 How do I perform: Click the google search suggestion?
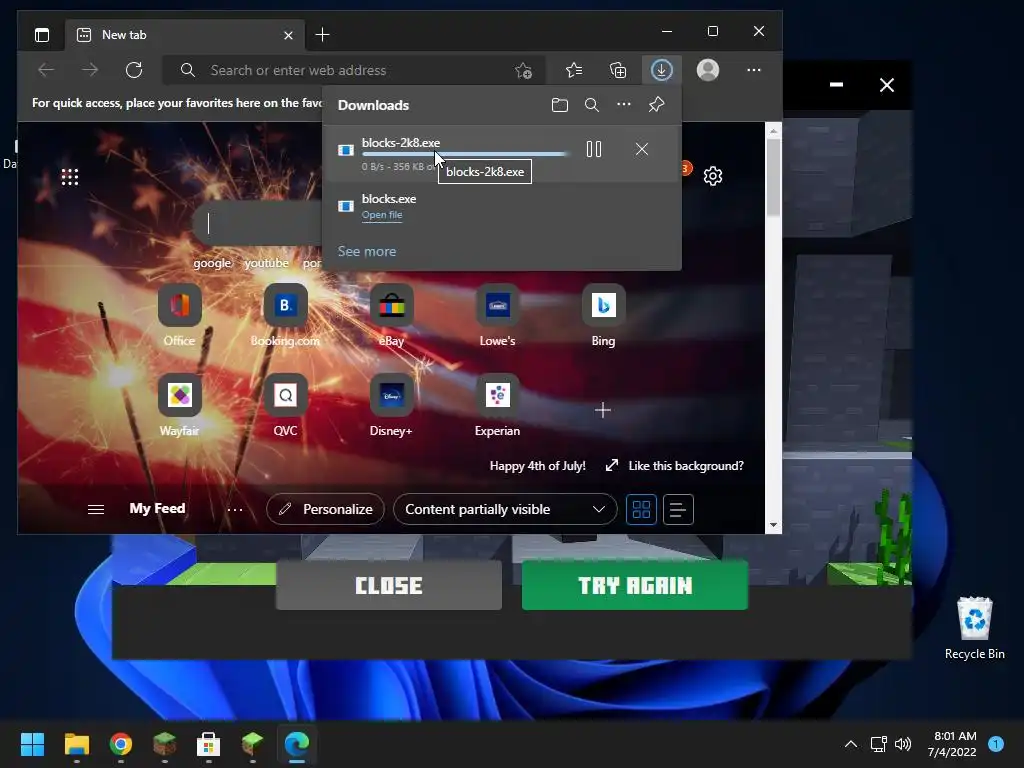click(x=212, y=263)
